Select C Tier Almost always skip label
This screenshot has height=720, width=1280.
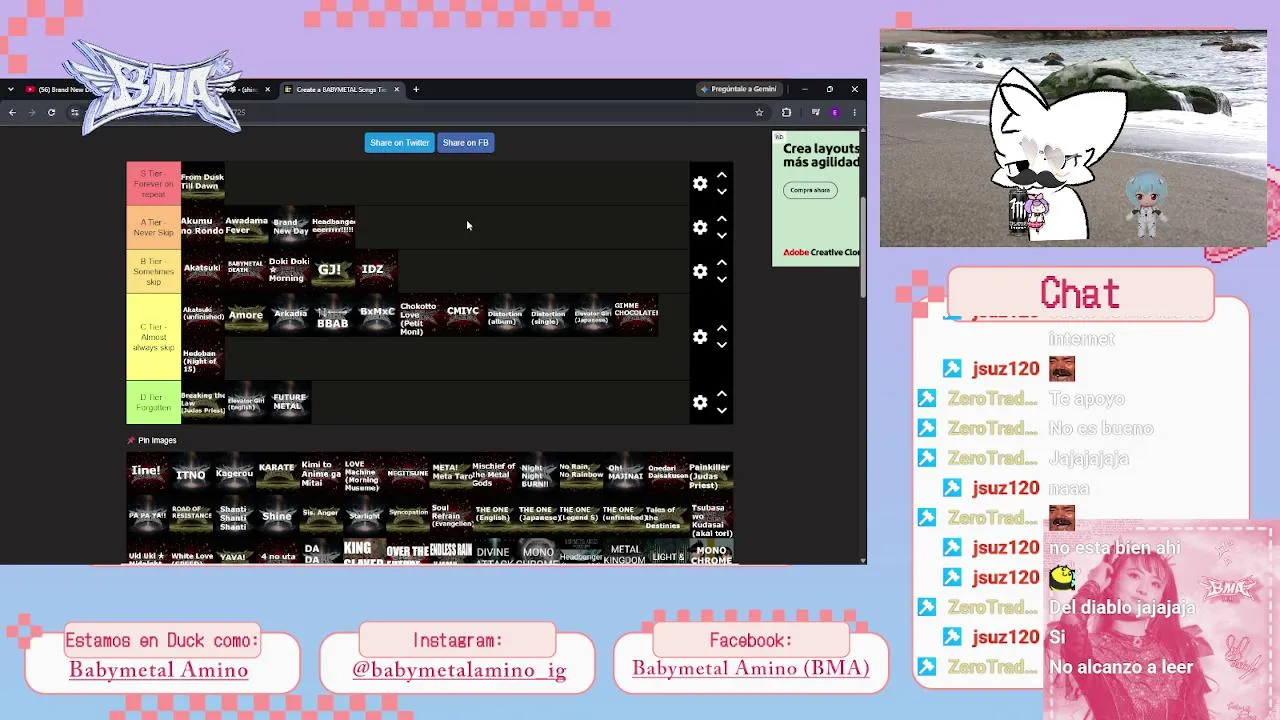click(153, 336)
